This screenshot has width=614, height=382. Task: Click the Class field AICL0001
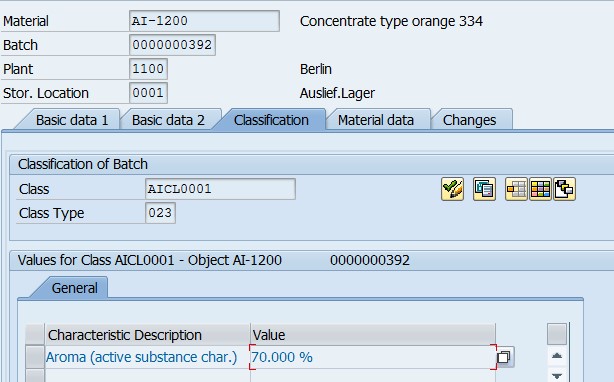point(220,189)
